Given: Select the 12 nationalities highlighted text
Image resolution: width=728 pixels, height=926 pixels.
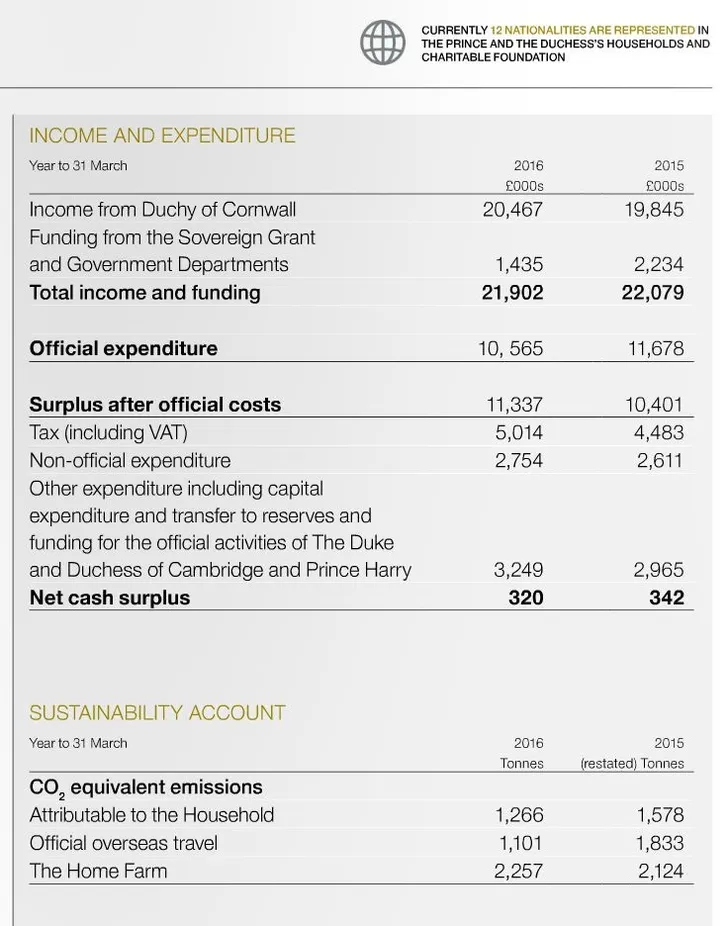Looking at the screenshot, I should click(593, 30).
